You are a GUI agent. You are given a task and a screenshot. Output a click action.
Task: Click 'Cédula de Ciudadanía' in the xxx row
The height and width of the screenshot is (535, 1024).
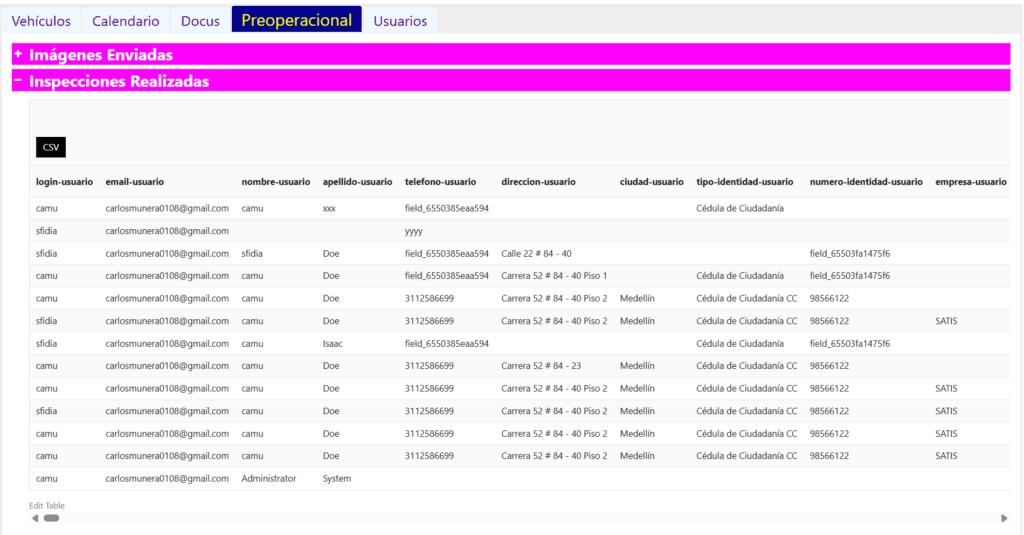[x=739, y=208]
